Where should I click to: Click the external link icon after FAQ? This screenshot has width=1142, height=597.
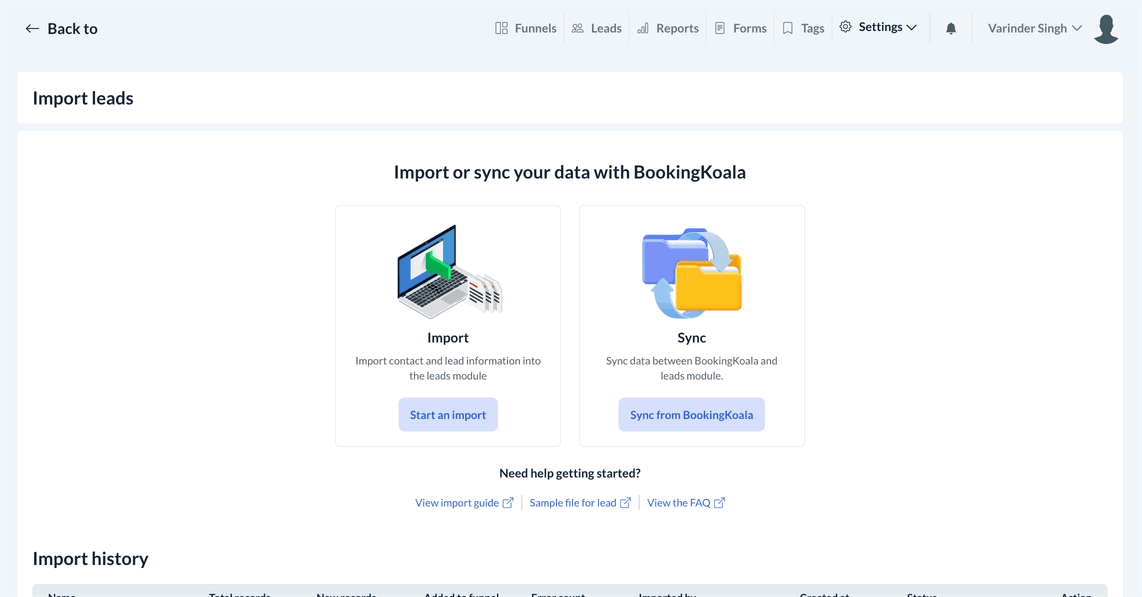click(720, 503)
